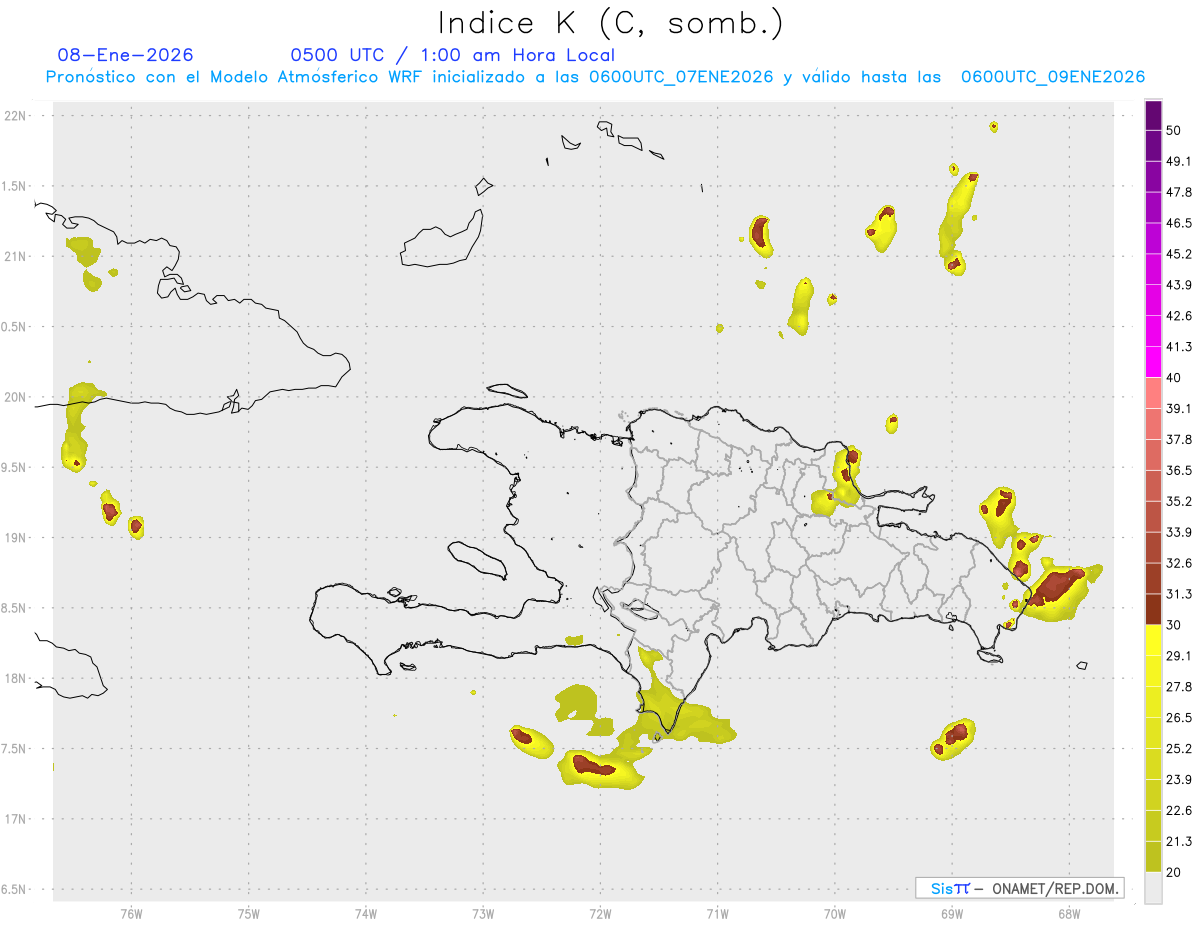
Task: Click the '70W' longitude axis label
Action: click(835, 913)
